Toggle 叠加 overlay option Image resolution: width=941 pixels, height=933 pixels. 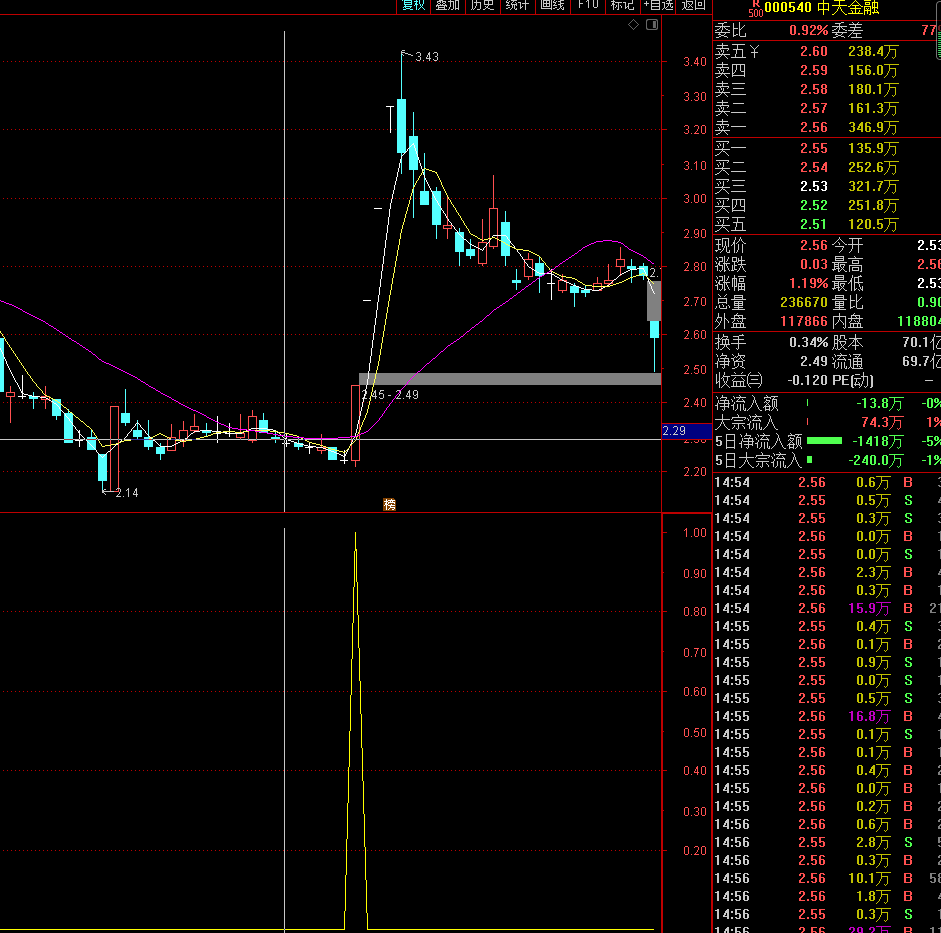click(x=447, y=5)
